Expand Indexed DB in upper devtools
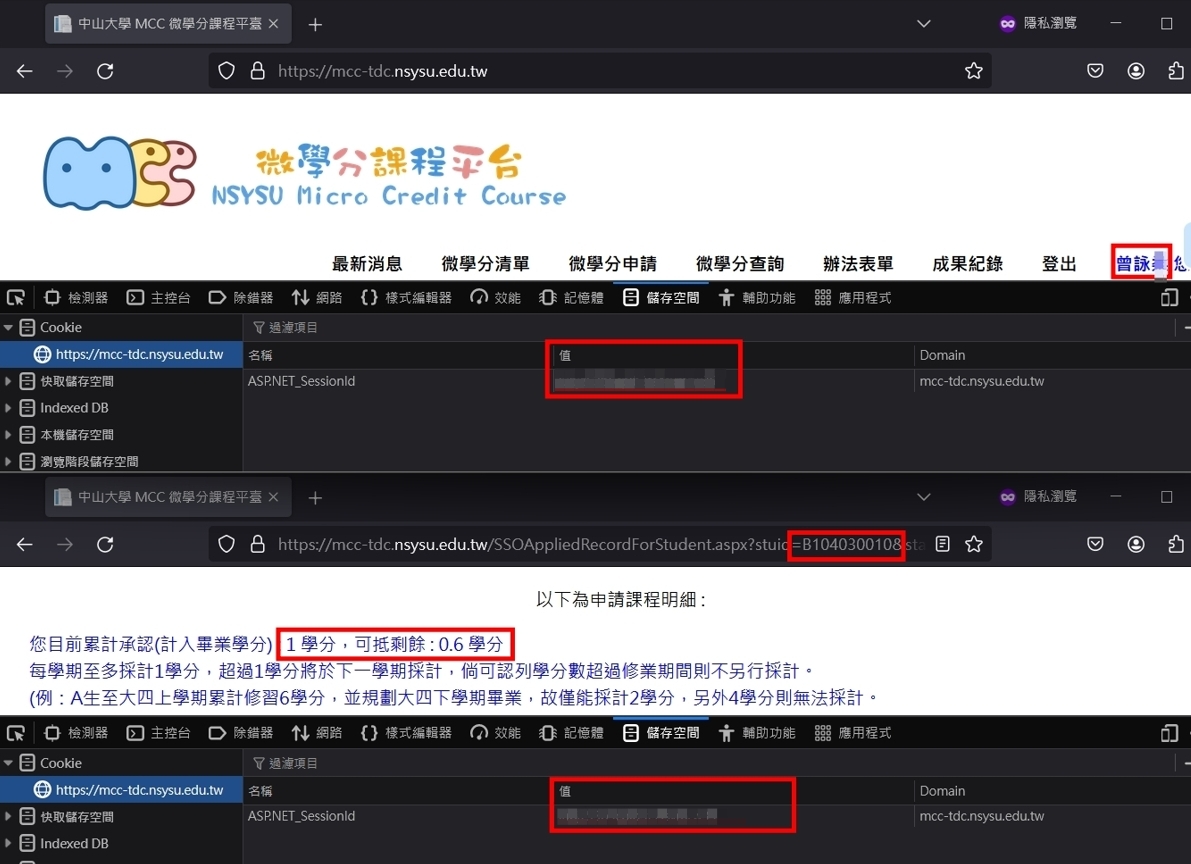Image resolution: width=1191 pixels, height=864 pixels. click(8, 407)
